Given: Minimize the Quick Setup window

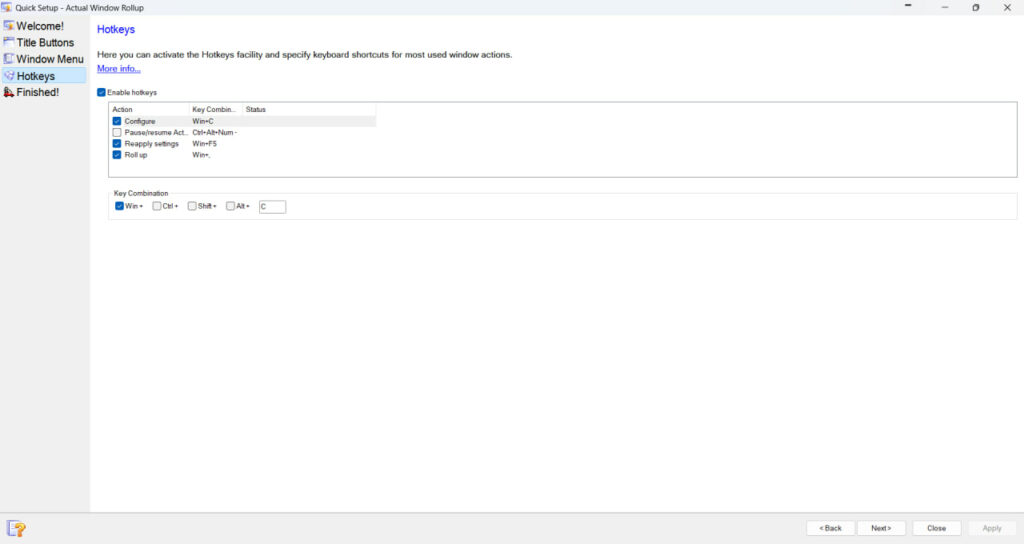Looking at the screenshot, I should pyautogui.click(x=944, y=7).
